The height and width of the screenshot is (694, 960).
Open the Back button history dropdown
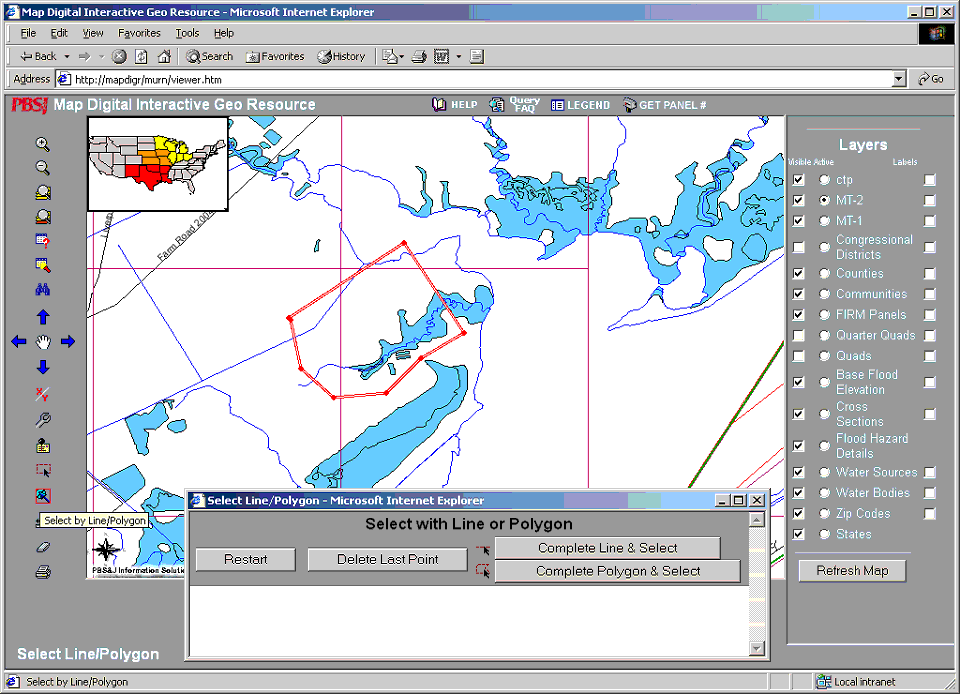click(67, 56)
